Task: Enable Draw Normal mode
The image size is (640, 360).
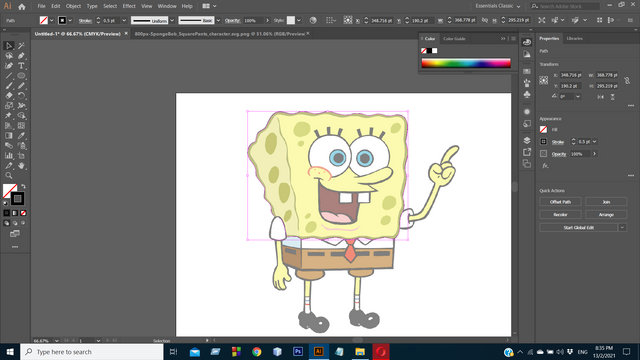Action: [7, 223]
